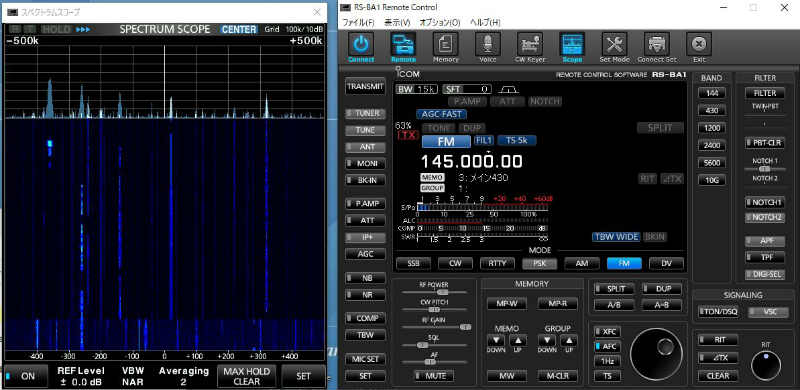Open the ファイル(F) menu

[358, 23]
